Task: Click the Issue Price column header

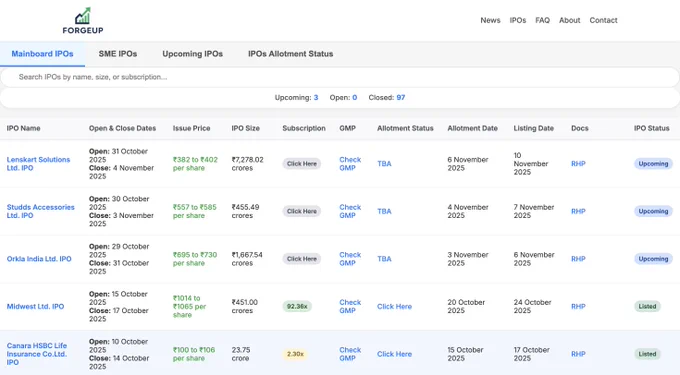Action: 191,128
